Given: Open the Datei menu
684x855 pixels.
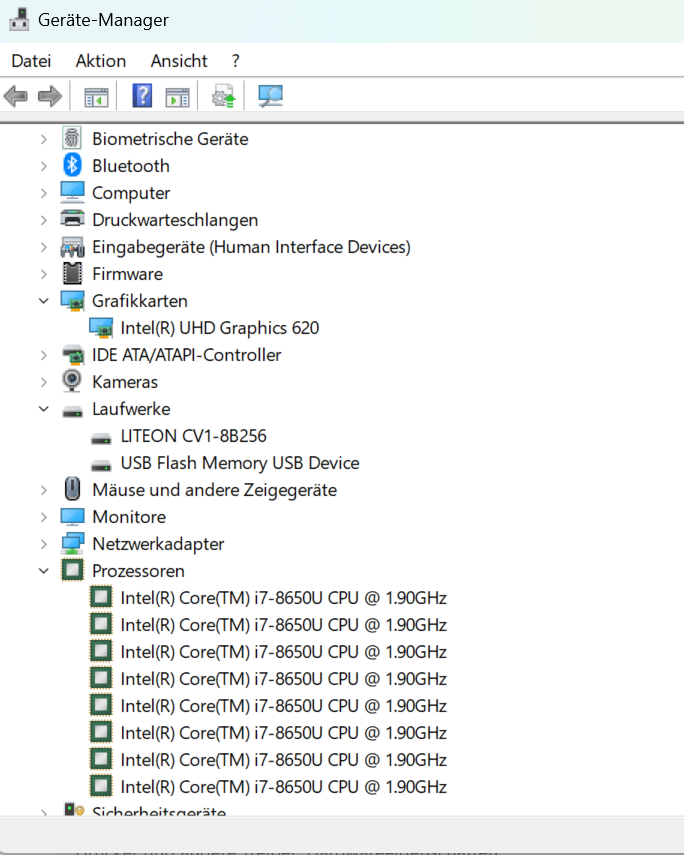Looking at the screenshot, I should click(31, 61).
